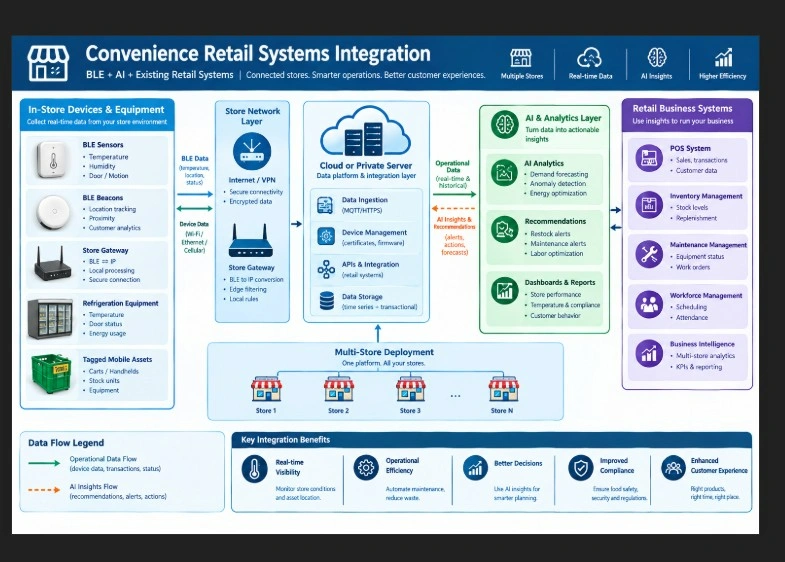Click the "Convenience Retail Systems Integration" title

click(258, 54)
